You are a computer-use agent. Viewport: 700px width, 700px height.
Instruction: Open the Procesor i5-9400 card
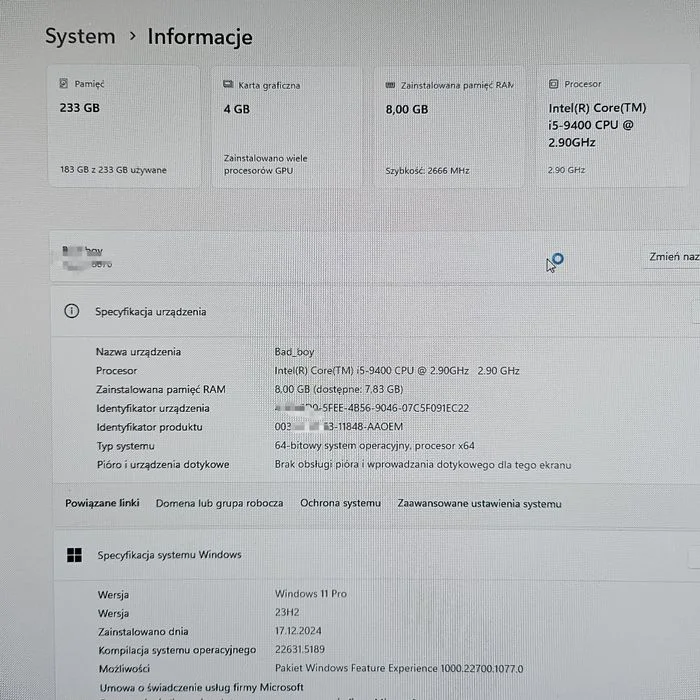pyautogui.click(x=612, y=127)
